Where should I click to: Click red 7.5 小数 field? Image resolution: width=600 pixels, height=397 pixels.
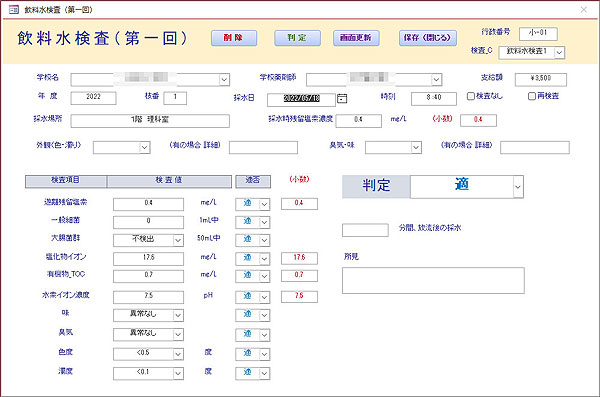click(299, 297)
